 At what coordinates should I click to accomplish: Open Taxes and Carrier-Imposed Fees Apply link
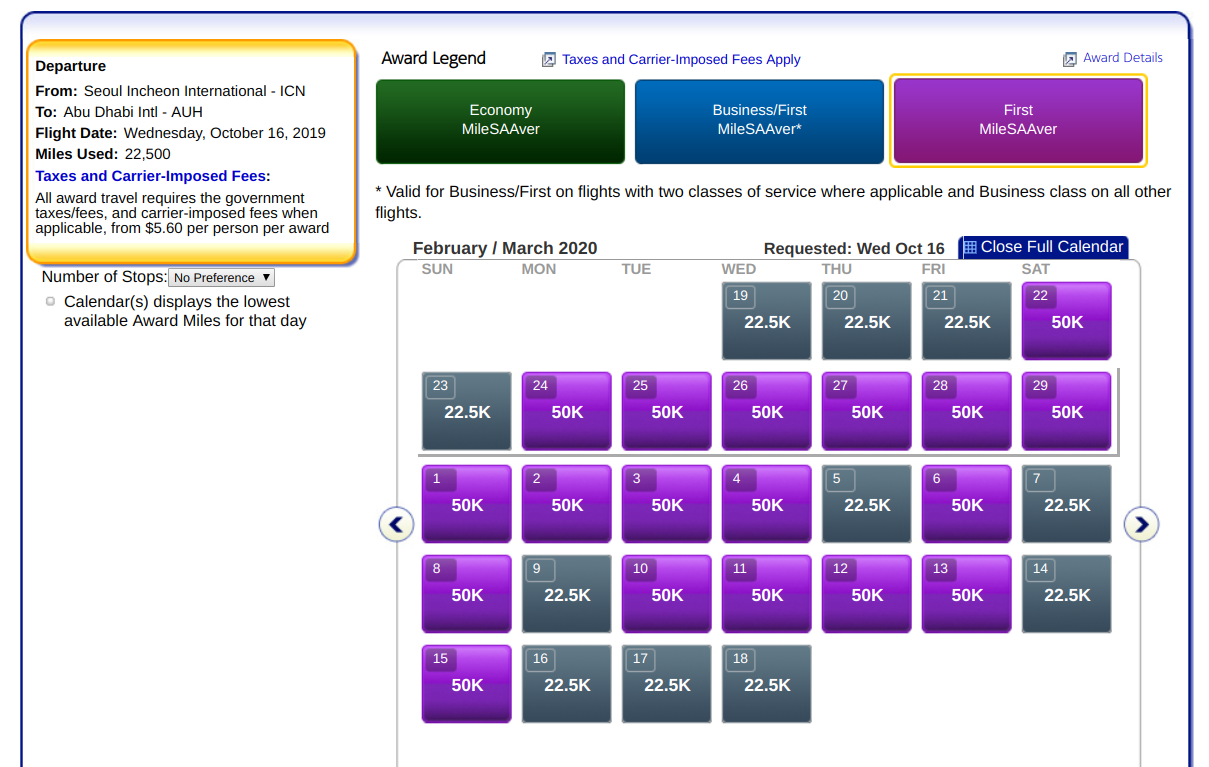[681, 60]
